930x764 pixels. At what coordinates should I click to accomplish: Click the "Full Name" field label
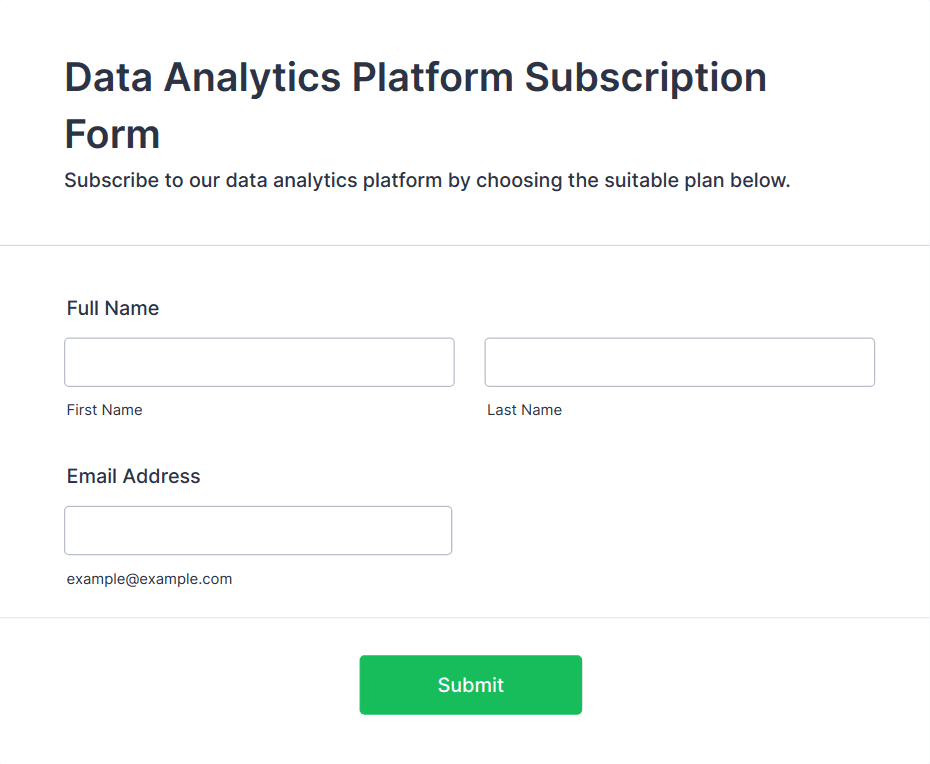pyautogui.click(x=113, y=308)
